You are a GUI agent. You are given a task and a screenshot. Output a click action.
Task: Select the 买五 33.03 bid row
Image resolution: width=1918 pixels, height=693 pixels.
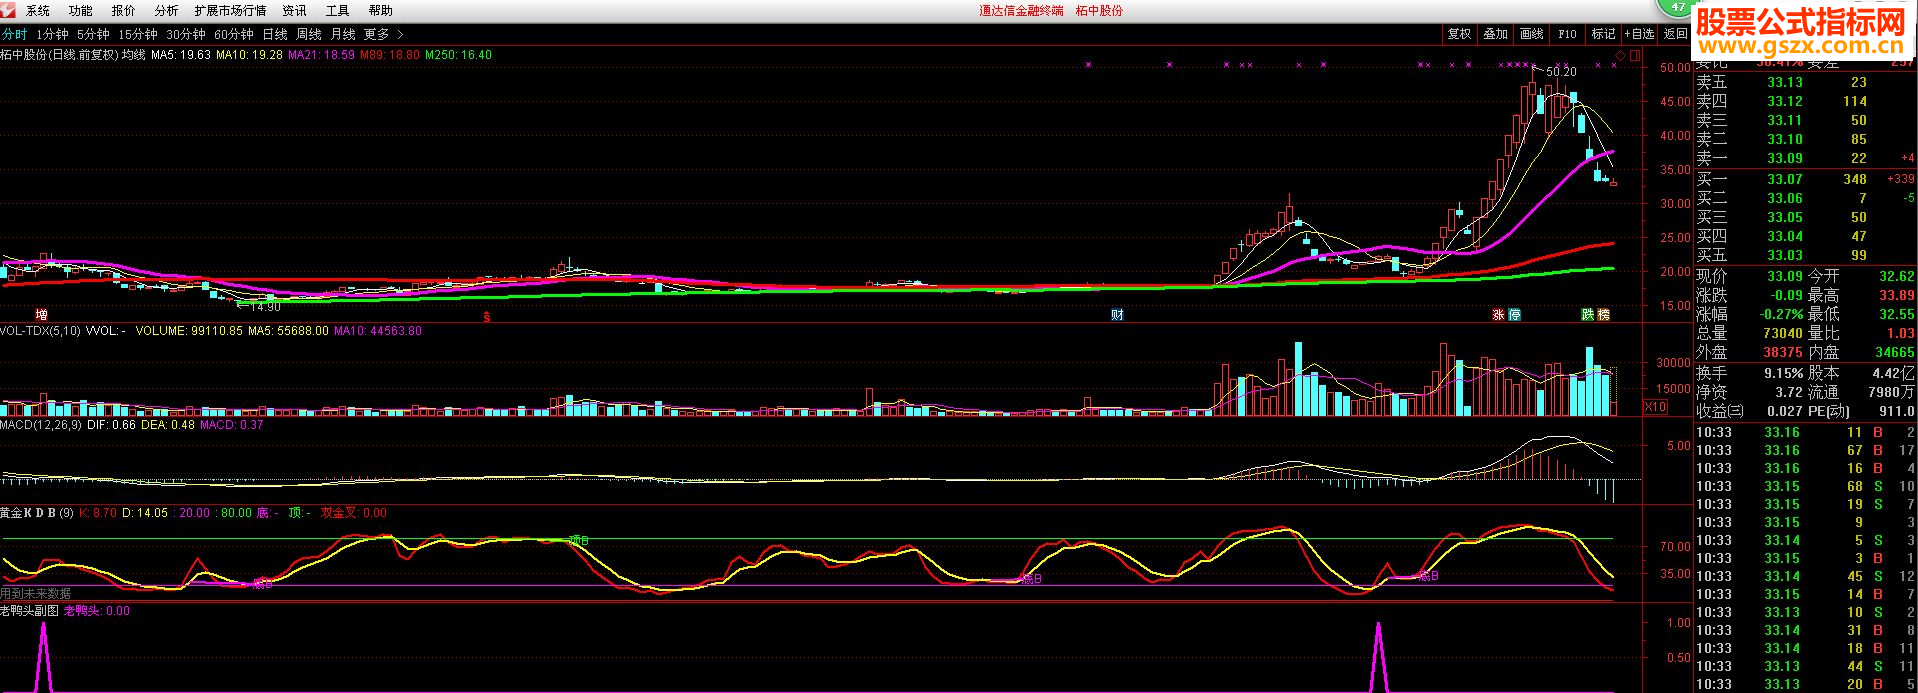coord(1804,255)
